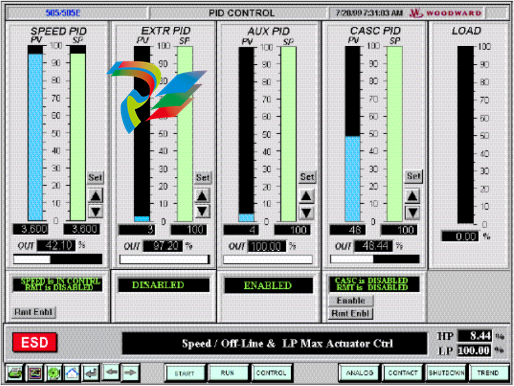Screen dimensions: 514x386
Task: Raise CASC PID setpoint with up arrow
Action: click(412, 196)
